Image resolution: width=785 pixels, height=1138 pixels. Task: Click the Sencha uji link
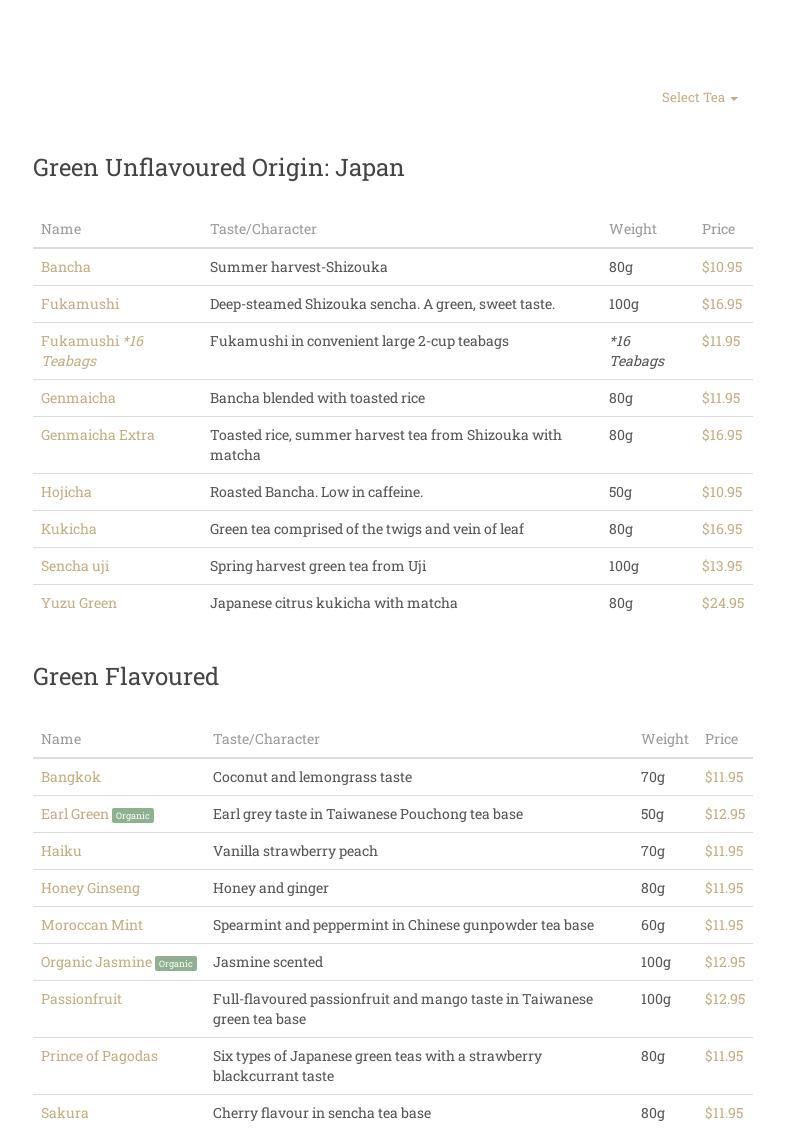point(75,566)
